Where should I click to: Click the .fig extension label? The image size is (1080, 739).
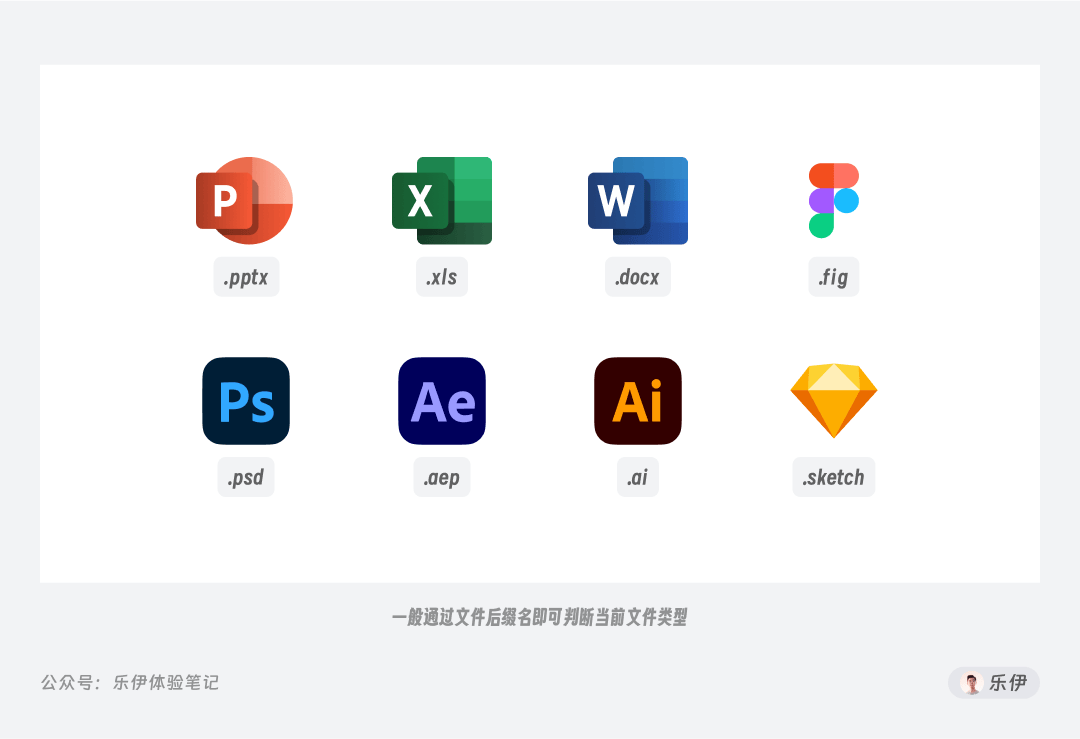click(833, 277)
